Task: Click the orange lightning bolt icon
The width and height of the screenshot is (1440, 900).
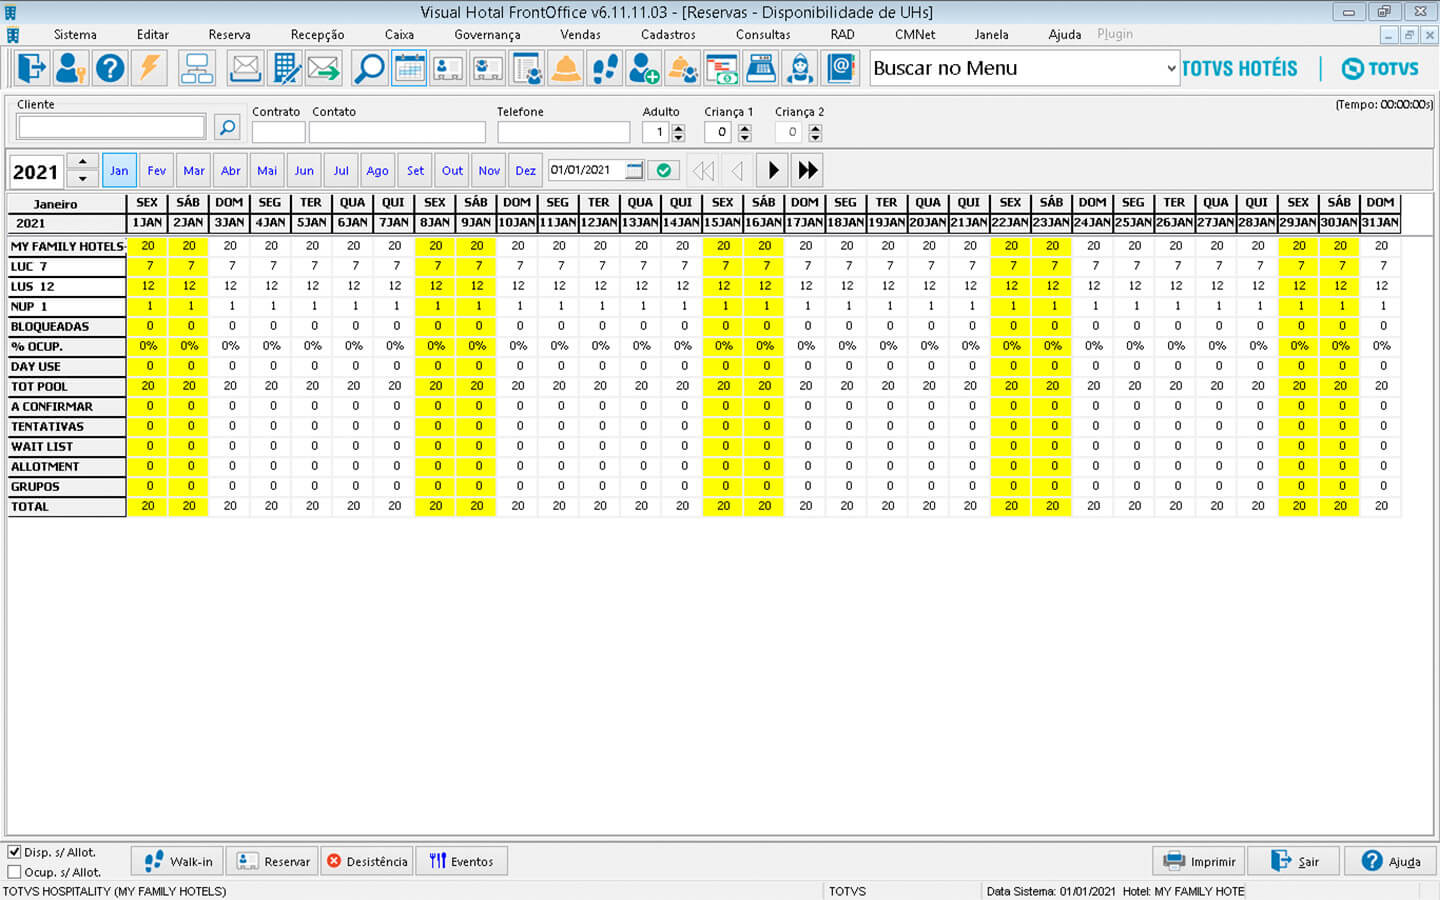Action: pos(150,69)
